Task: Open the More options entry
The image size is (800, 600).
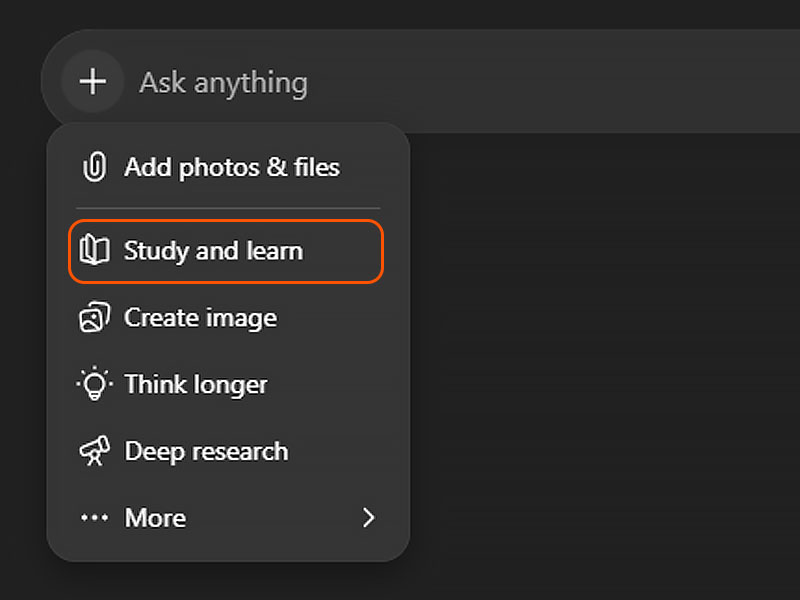Action: click(155, 518)
